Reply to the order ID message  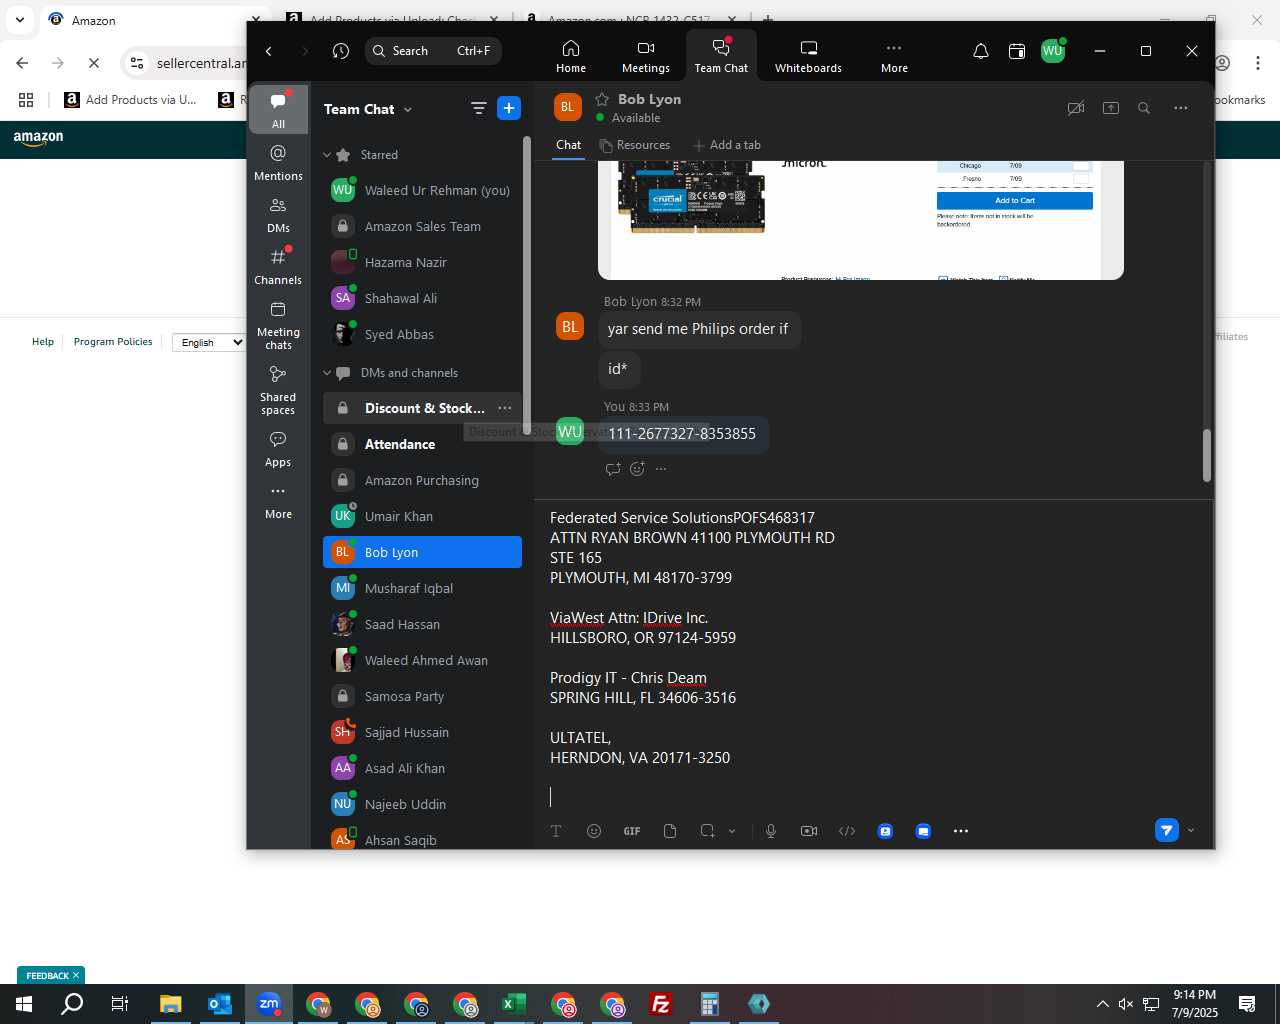point(613,469)
